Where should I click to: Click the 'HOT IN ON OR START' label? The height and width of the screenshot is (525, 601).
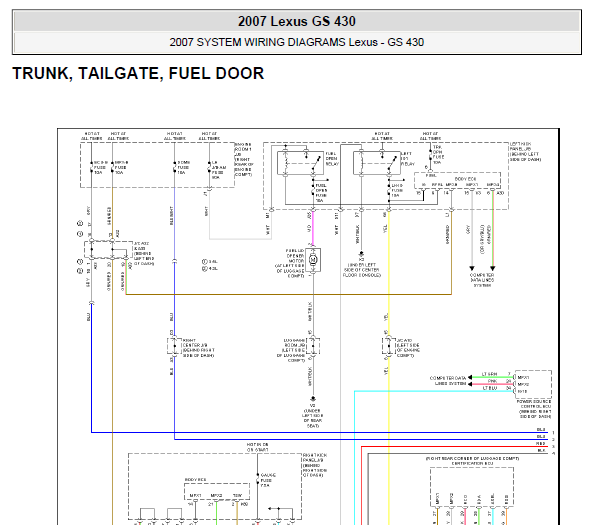click(x=258, y=447)
